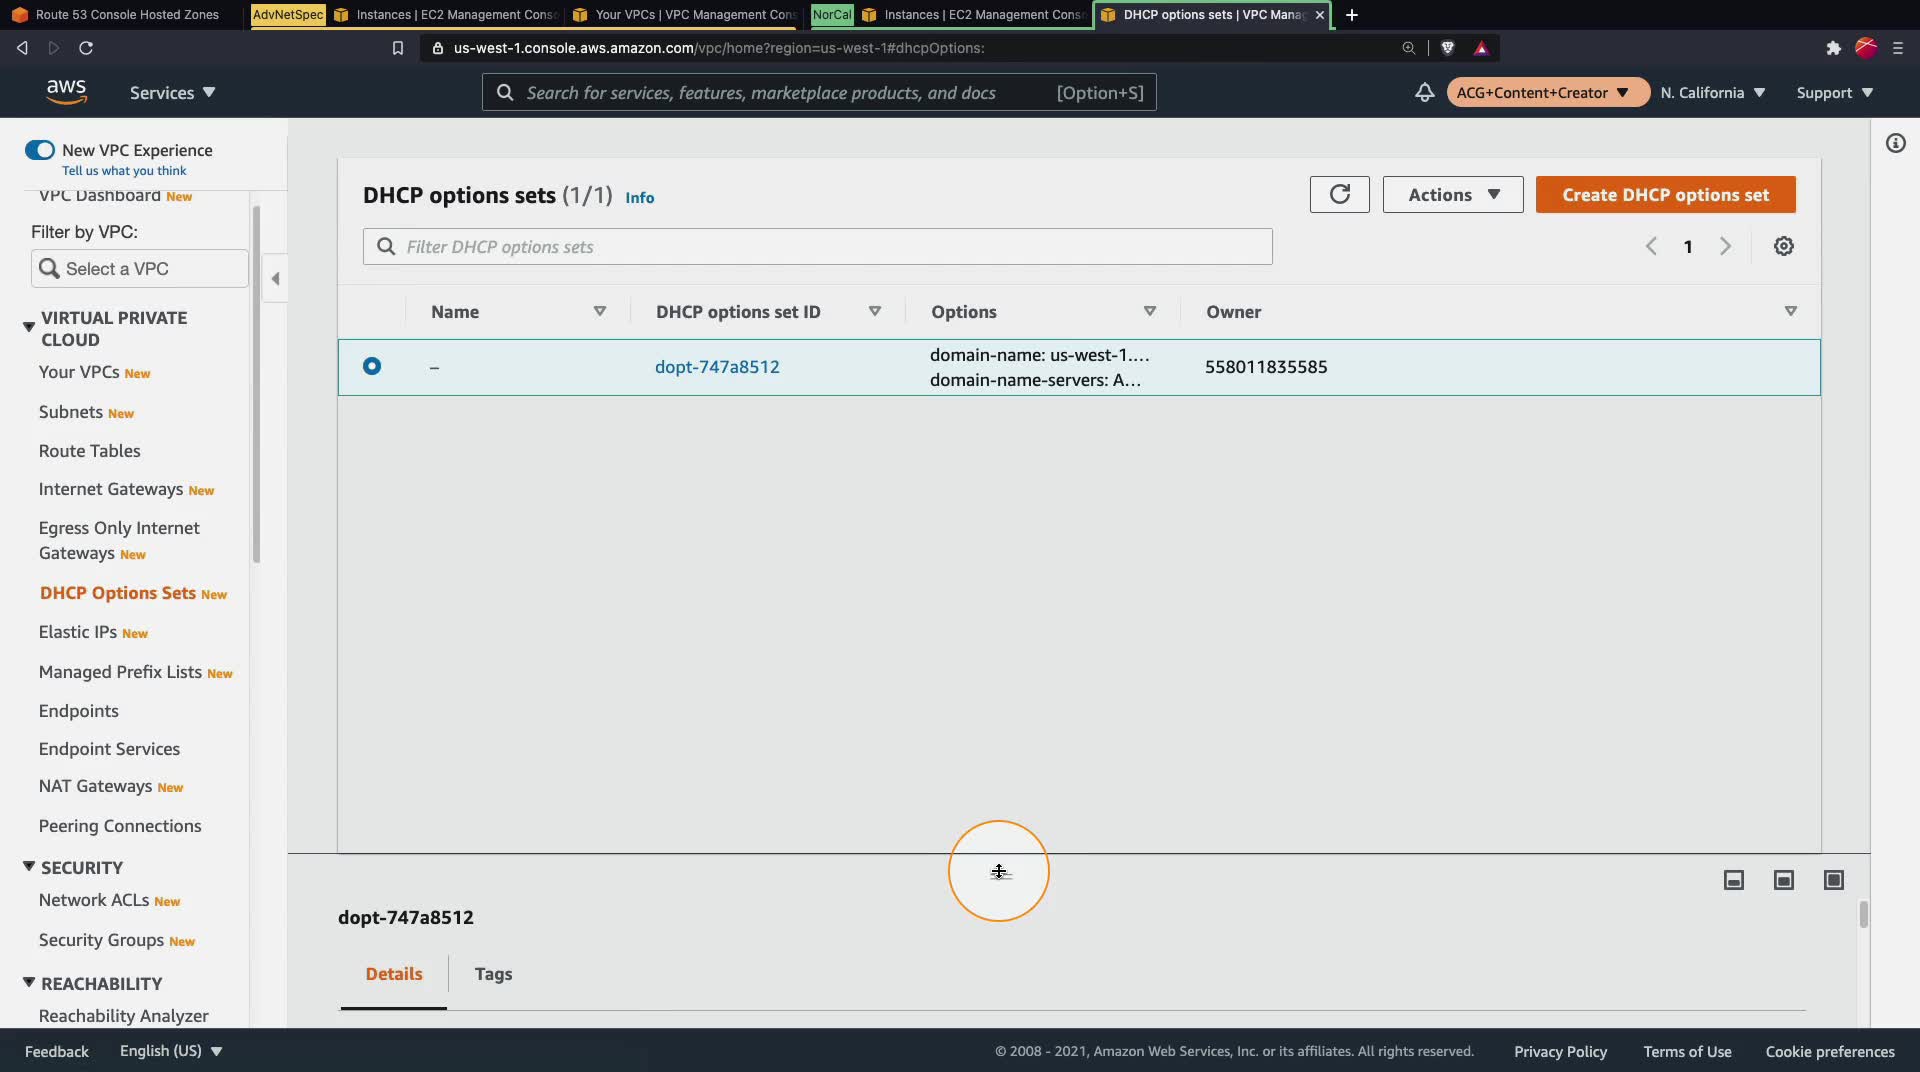Open browser extensions puzzle icon
1920x1072 pixels.
(x=1833, y=48)
